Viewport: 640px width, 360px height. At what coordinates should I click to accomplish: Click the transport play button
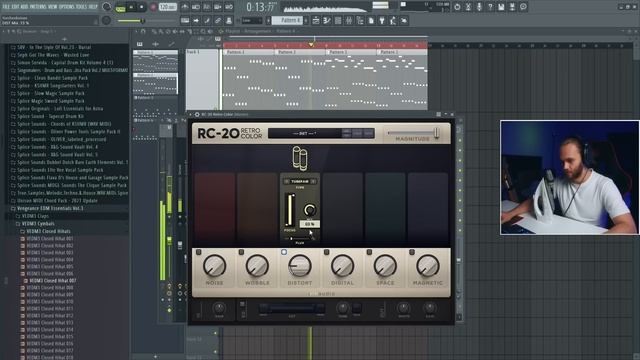click(x=131, y=7)
